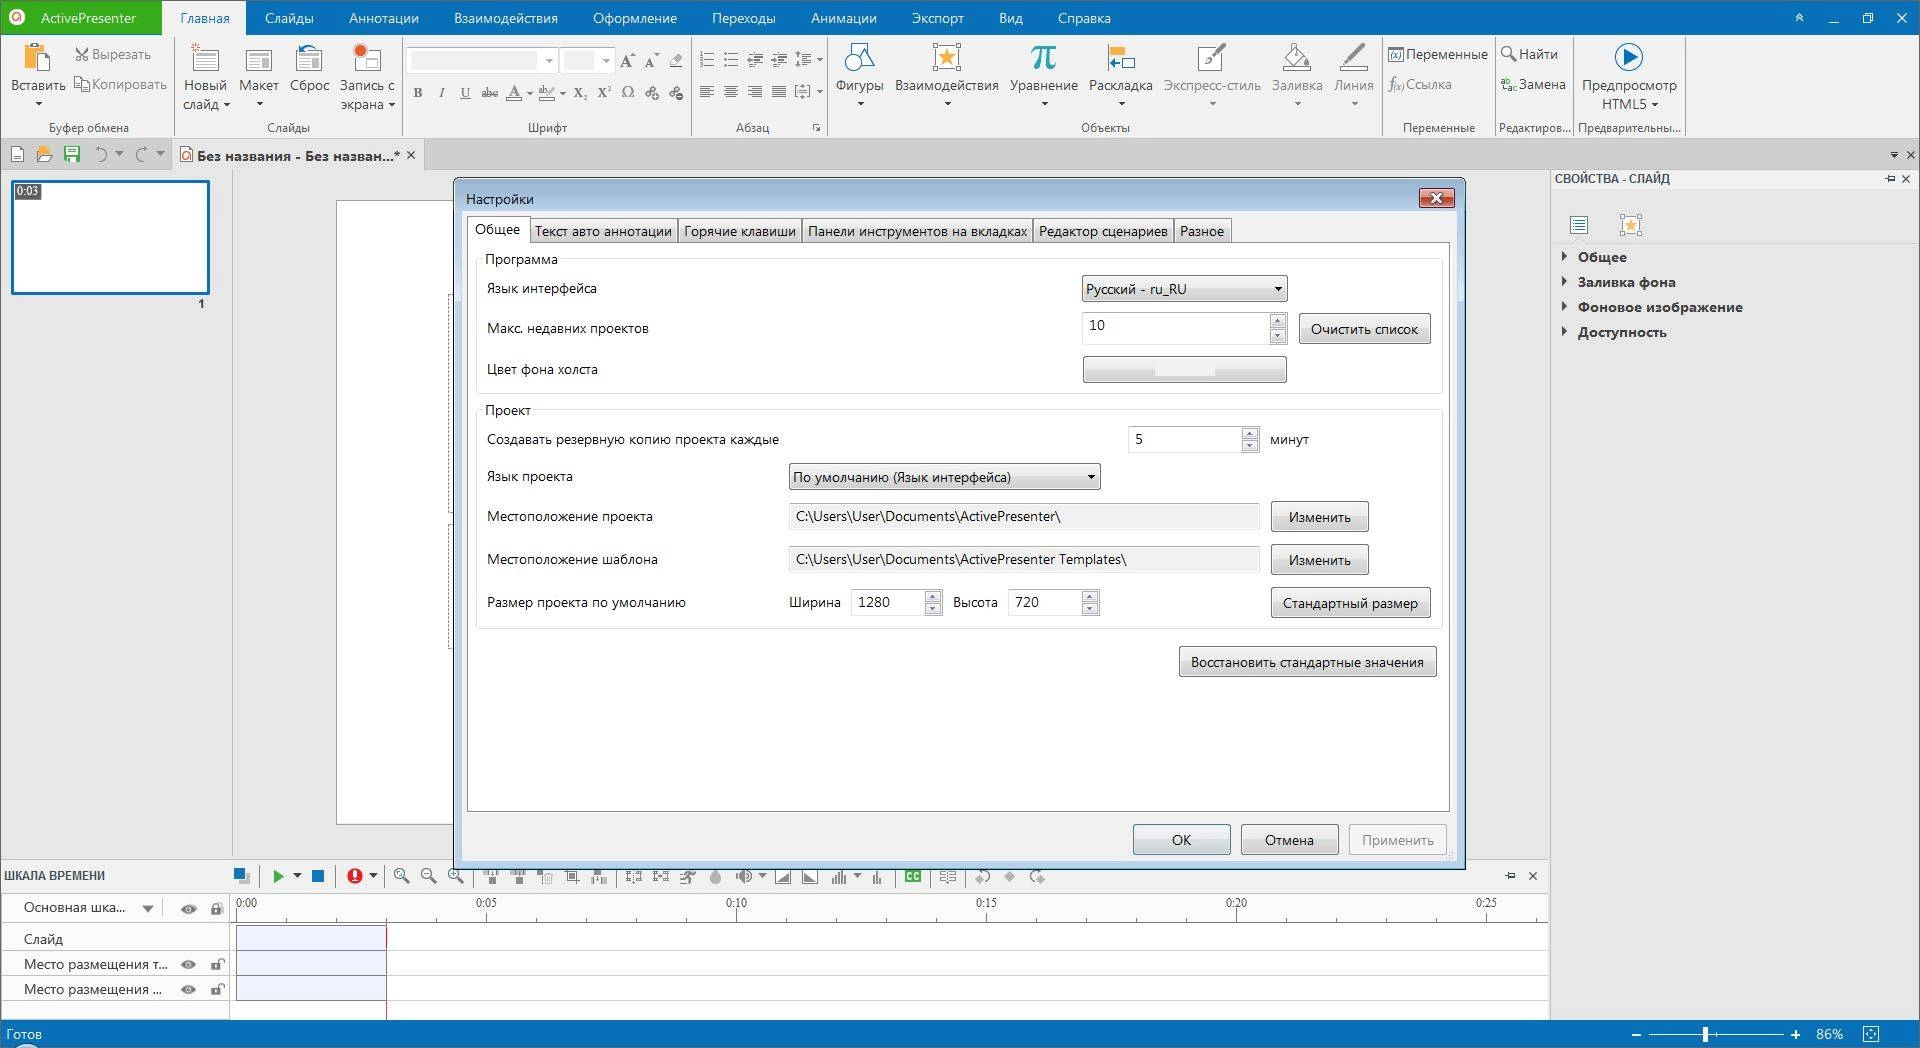
Task: Open the Язык интерфейса dropdown
Action: click(1184, 289)
